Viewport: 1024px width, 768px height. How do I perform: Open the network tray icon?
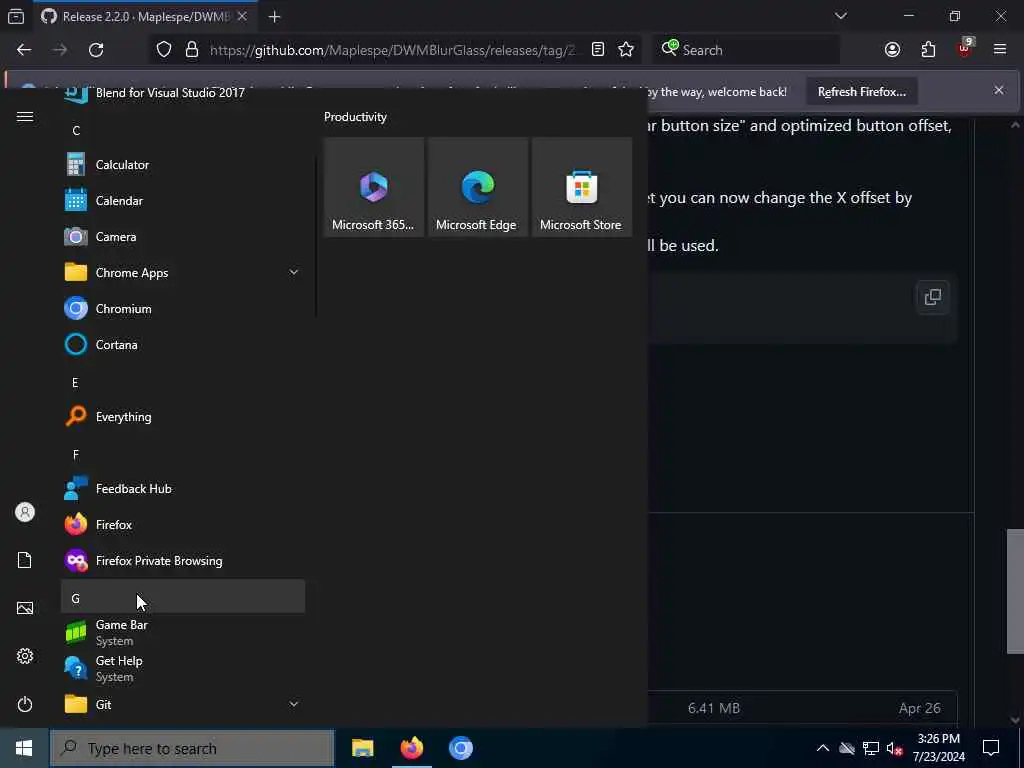click(x=871, y=748)
